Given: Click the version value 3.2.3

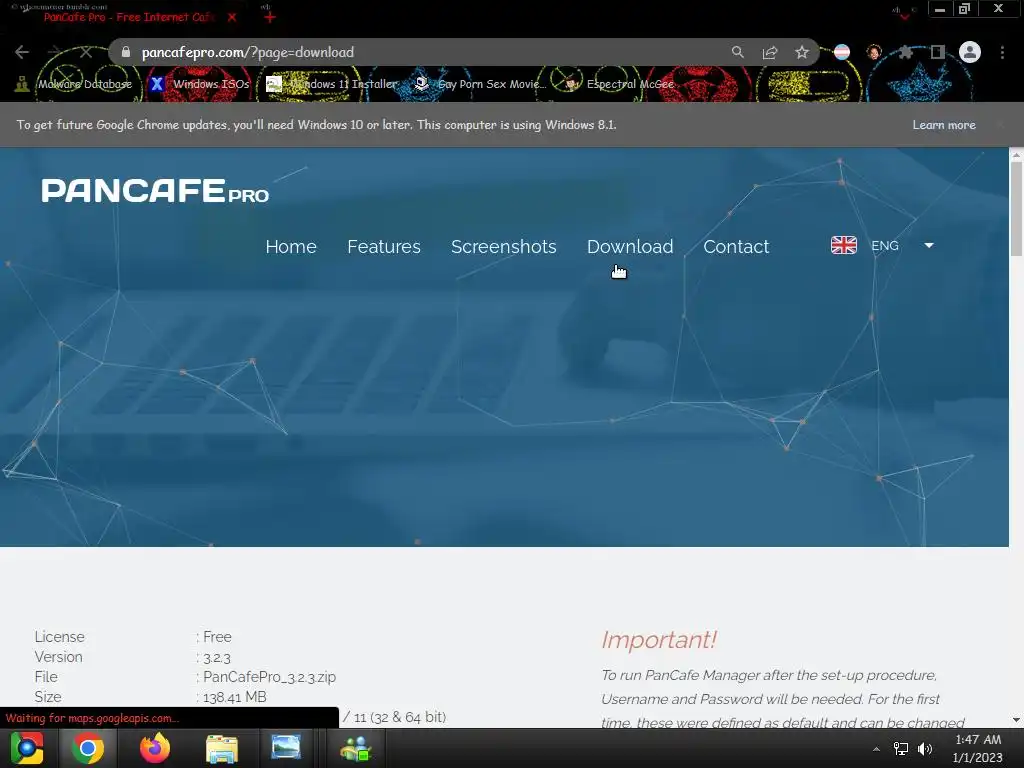Looking at the screenshot, I should [x=217, y=658].
